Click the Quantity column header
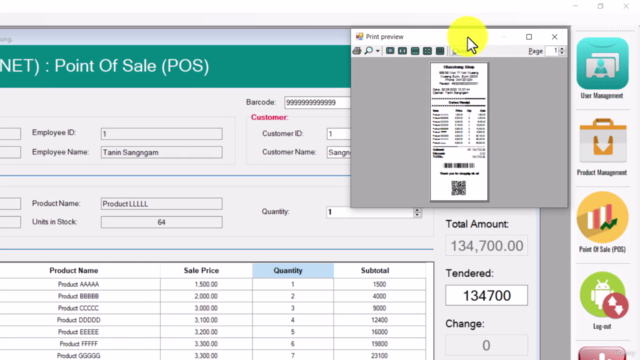This screenshot has height=360, width=640. (293, 271)
